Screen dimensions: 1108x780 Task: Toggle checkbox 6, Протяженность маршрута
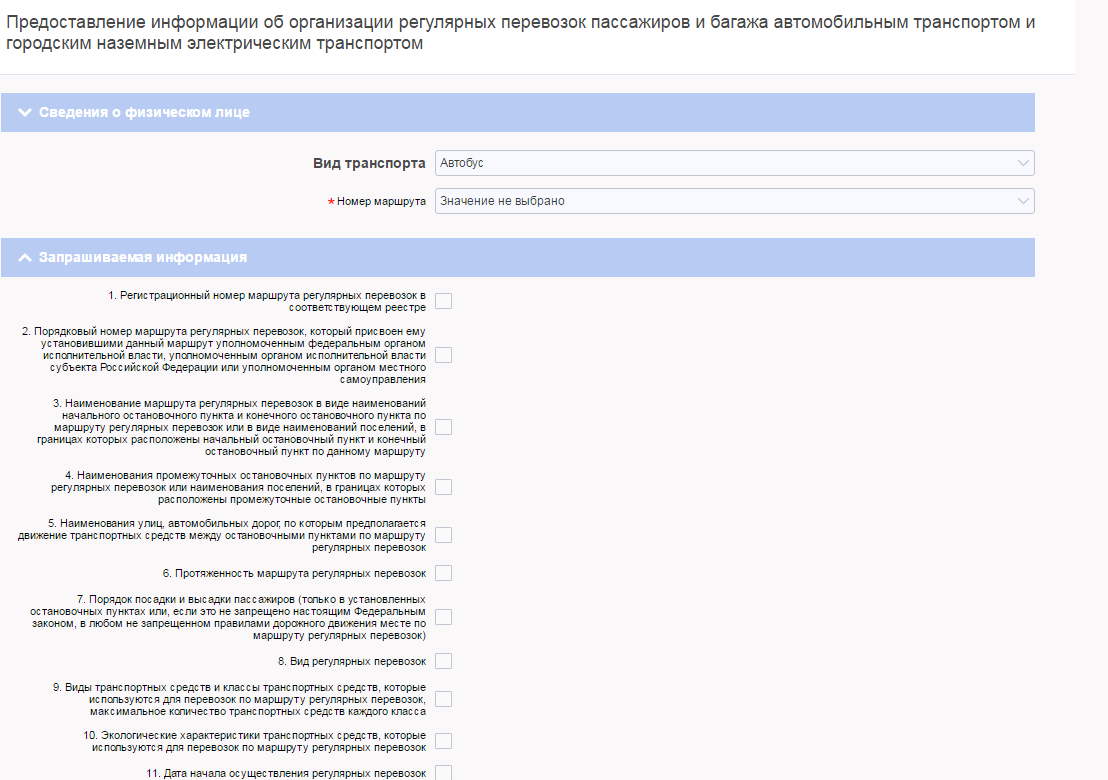click(x=443, y=573)
